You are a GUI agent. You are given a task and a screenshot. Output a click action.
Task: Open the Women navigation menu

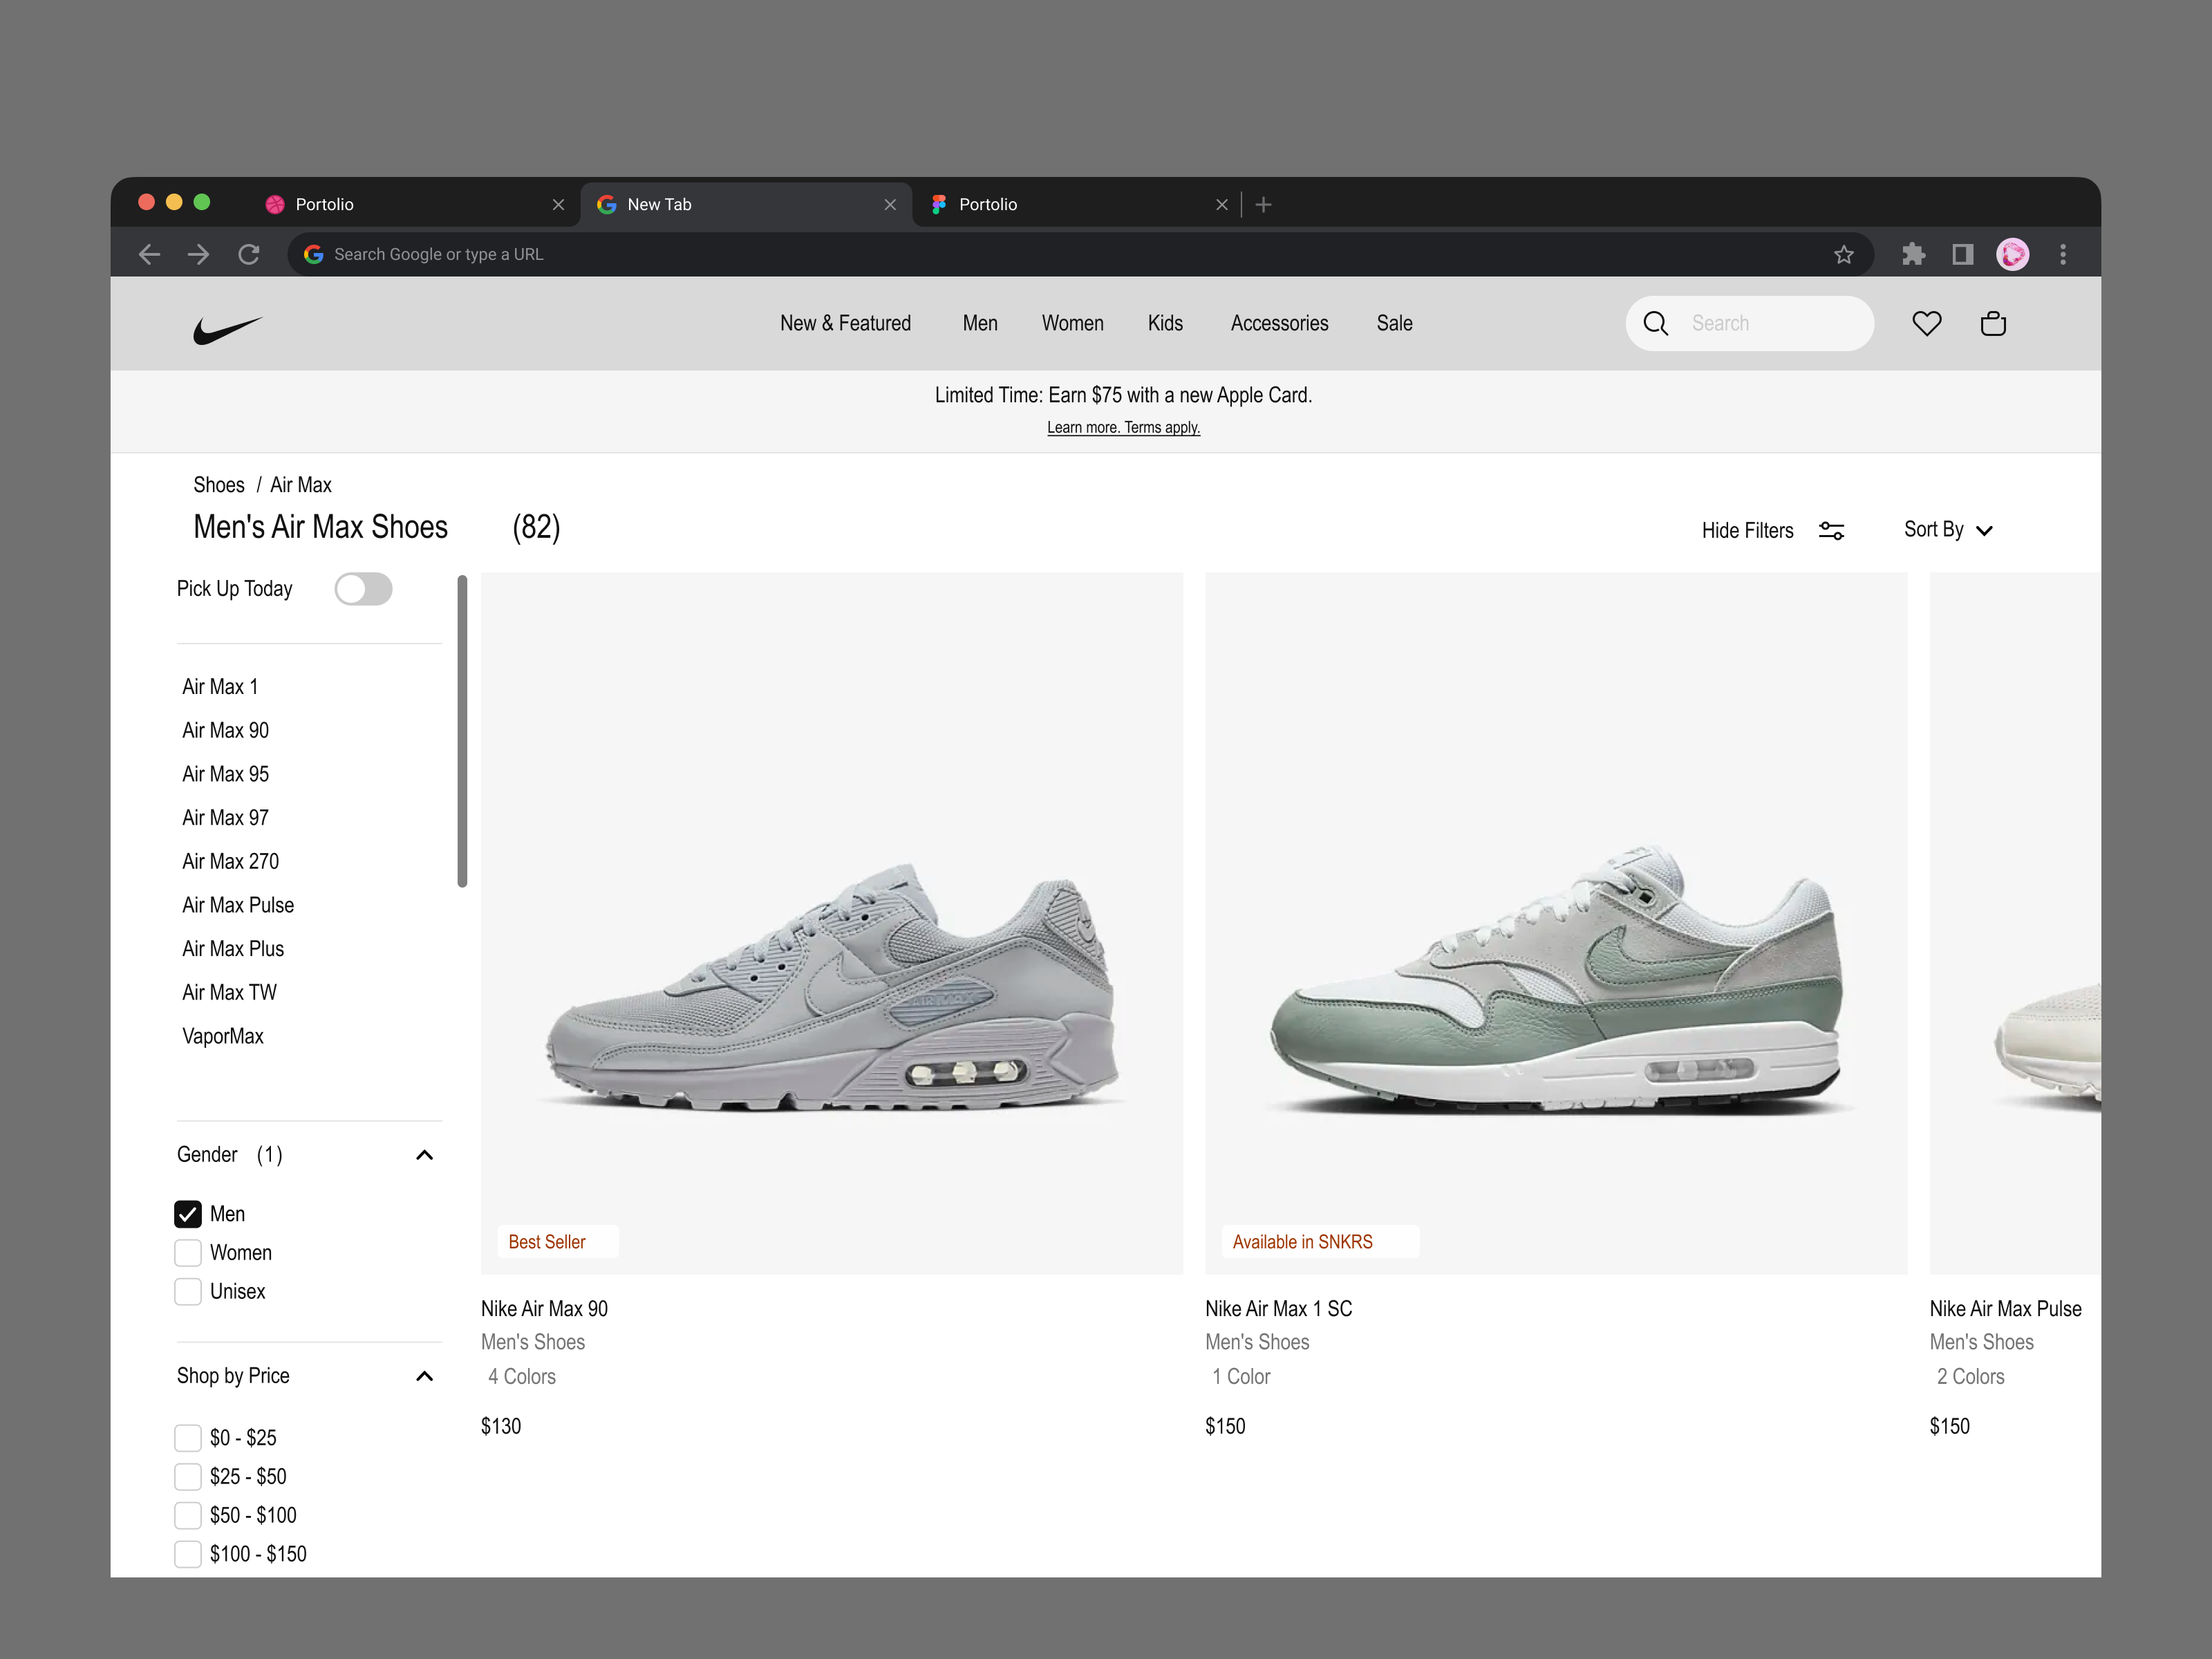(x=1072, y=323)
